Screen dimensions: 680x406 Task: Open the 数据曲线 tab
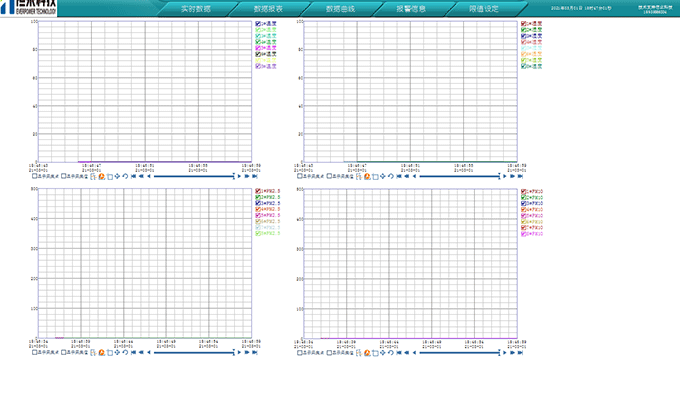tap(340, 8)
